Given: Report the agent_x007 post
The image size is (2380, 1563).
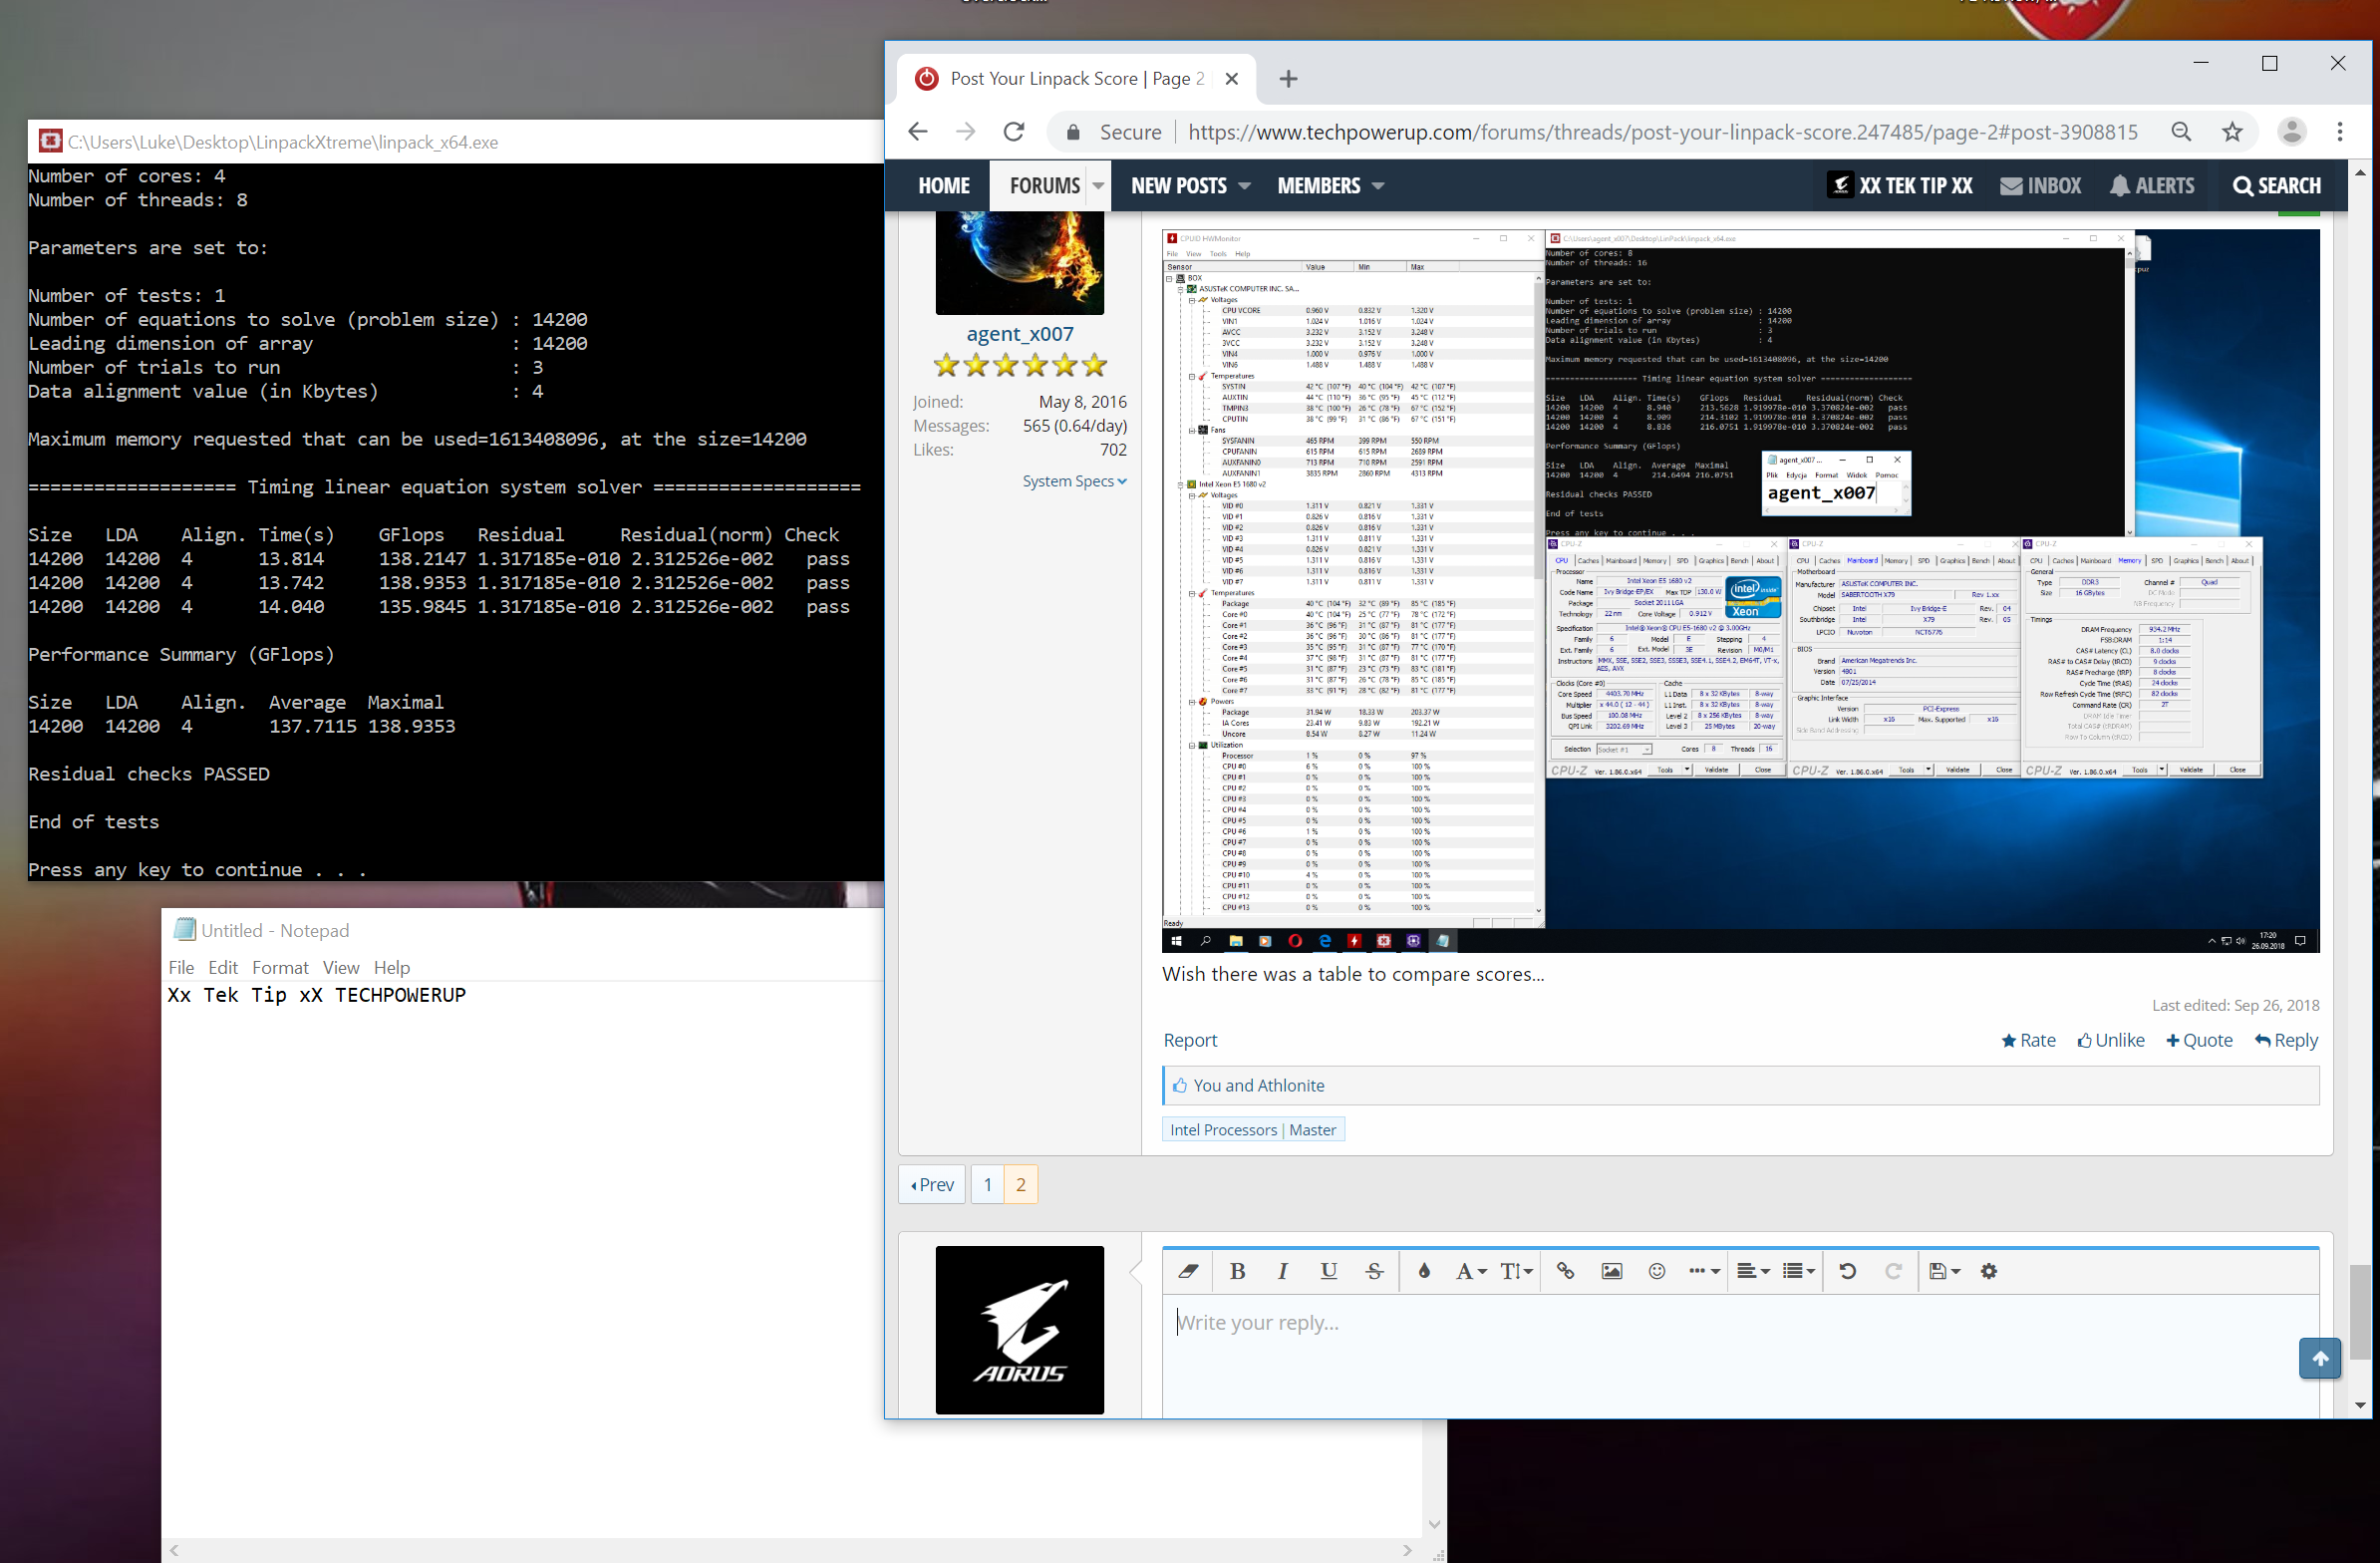Looking at the screenshot, I should tap(1190, 1040).
